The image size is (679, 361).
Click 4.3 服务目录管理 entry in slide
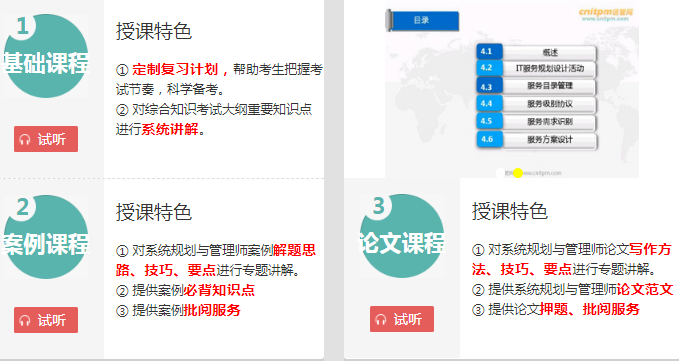536,87
